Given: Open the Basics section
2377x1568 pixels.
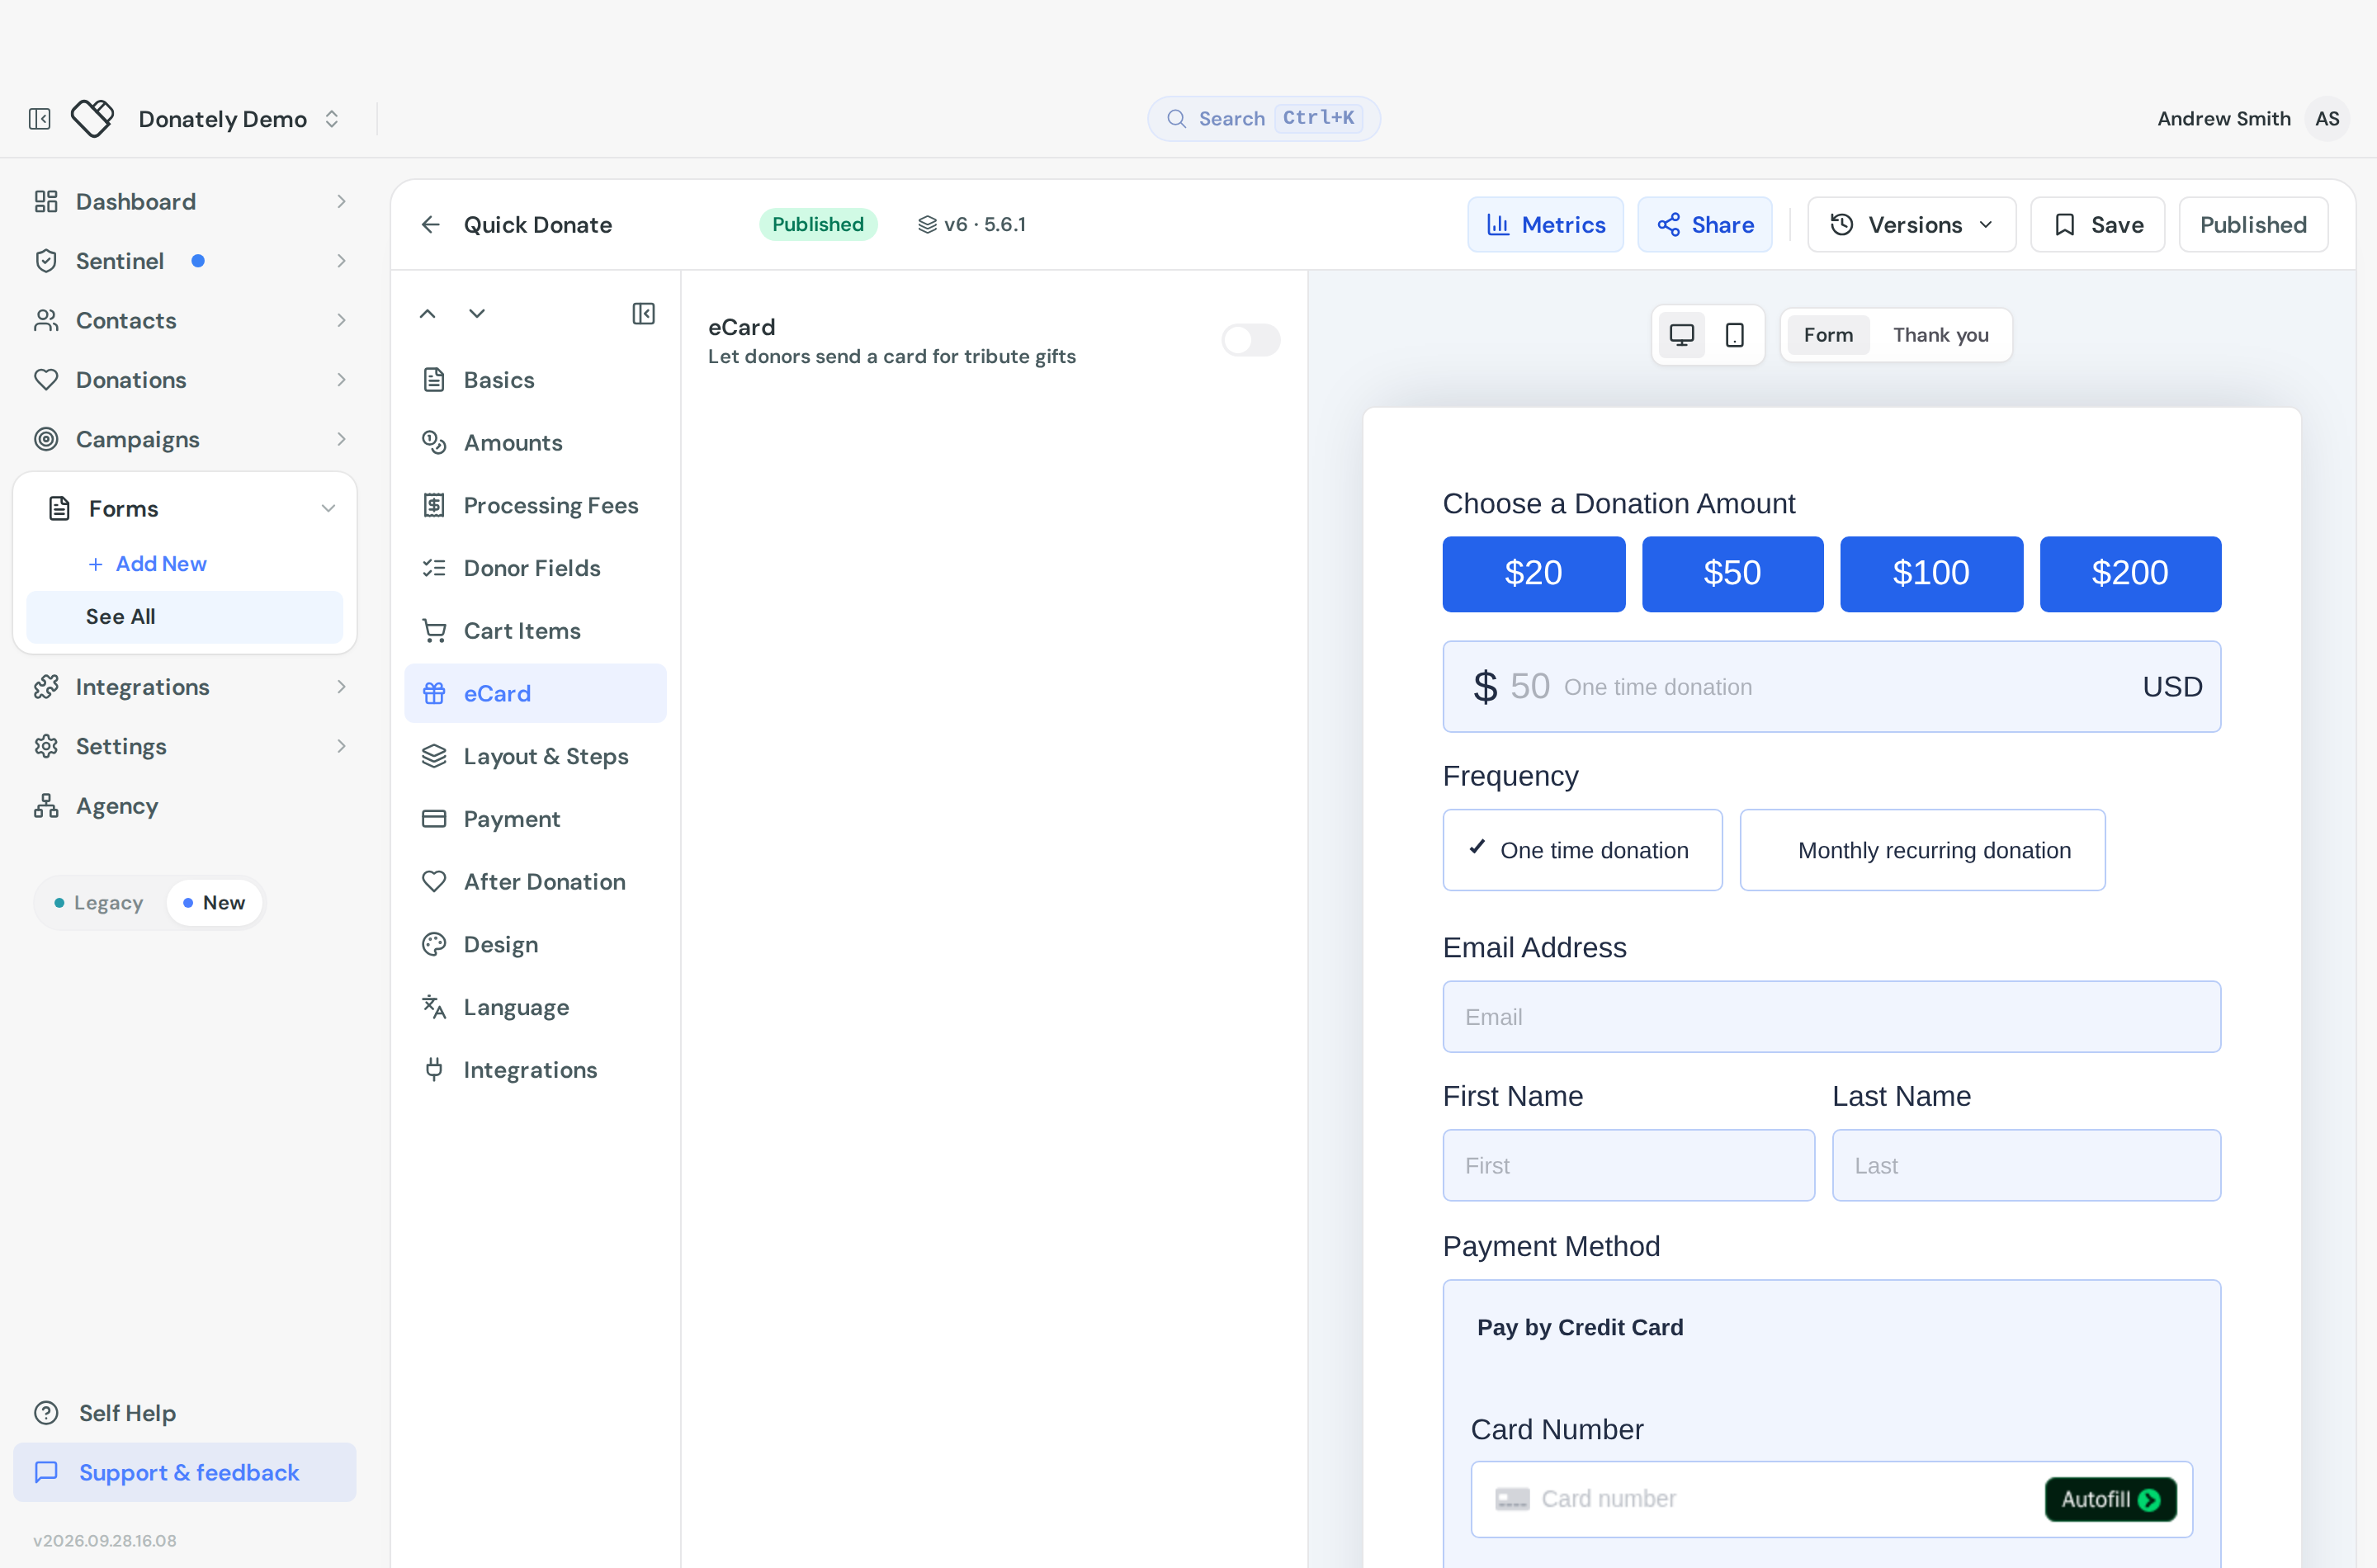Looking at the screenshot, I should 535,380.
